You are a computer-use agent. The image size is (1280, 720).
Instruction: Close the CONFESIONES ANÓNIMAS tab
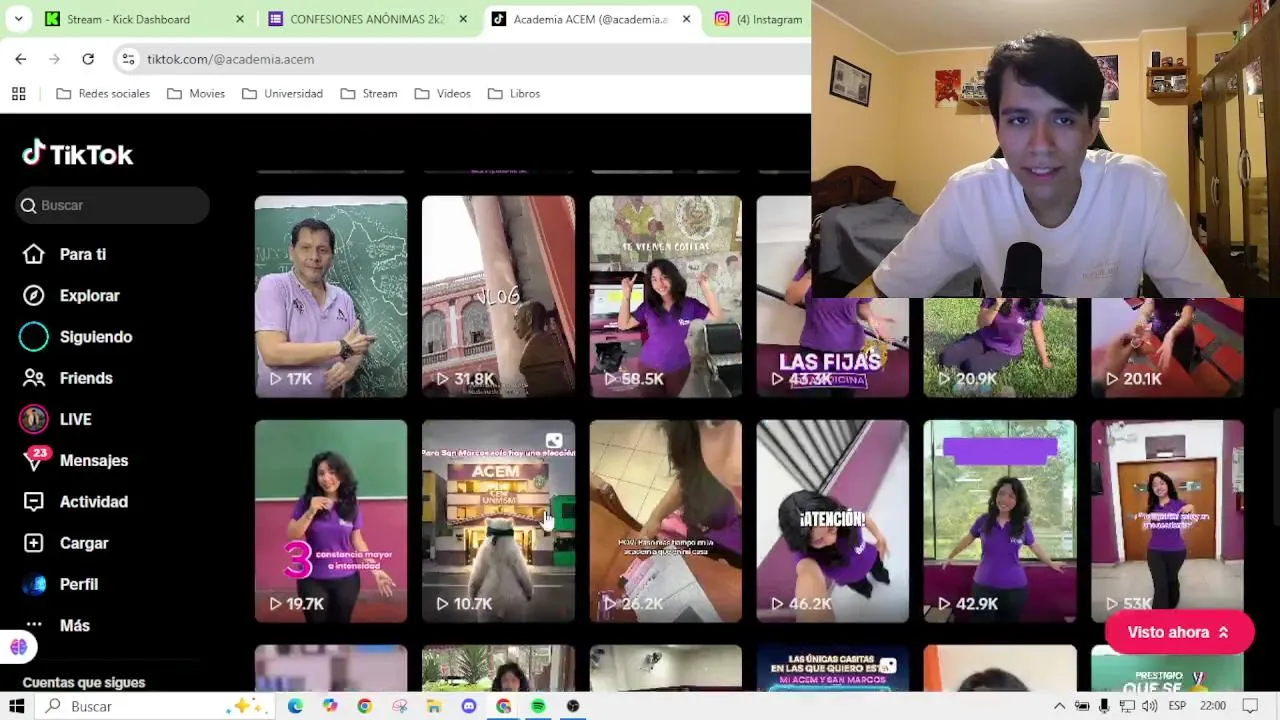463,19
